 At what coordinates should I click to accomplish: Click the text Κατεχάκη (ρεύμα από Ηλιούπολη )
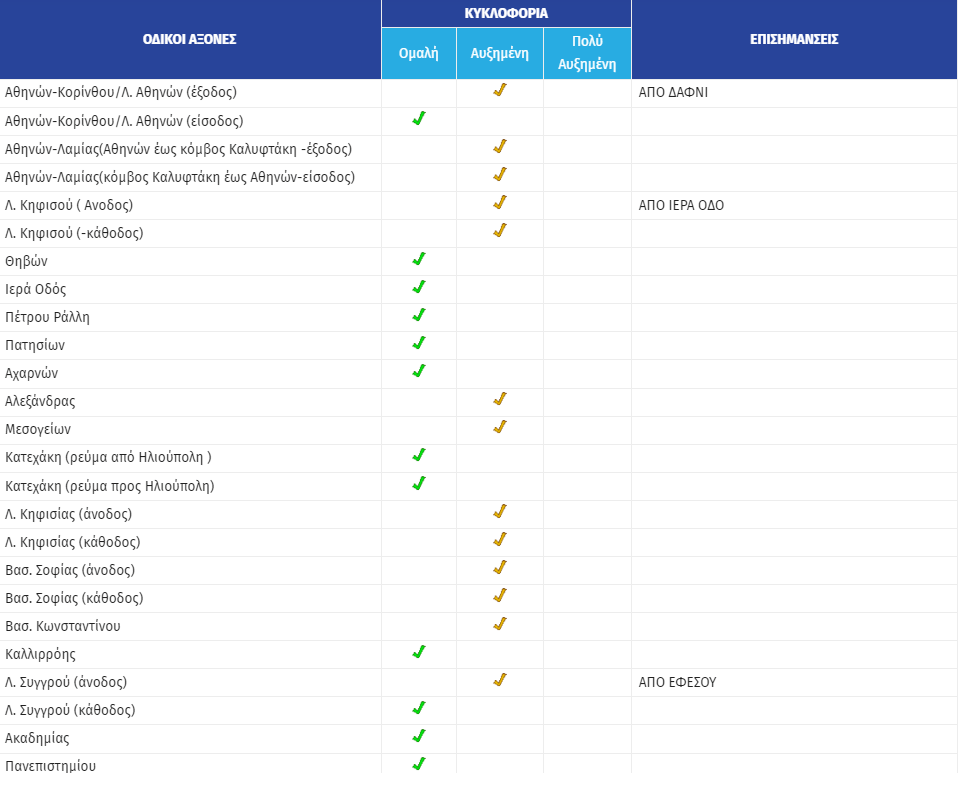tap(108, 458)
